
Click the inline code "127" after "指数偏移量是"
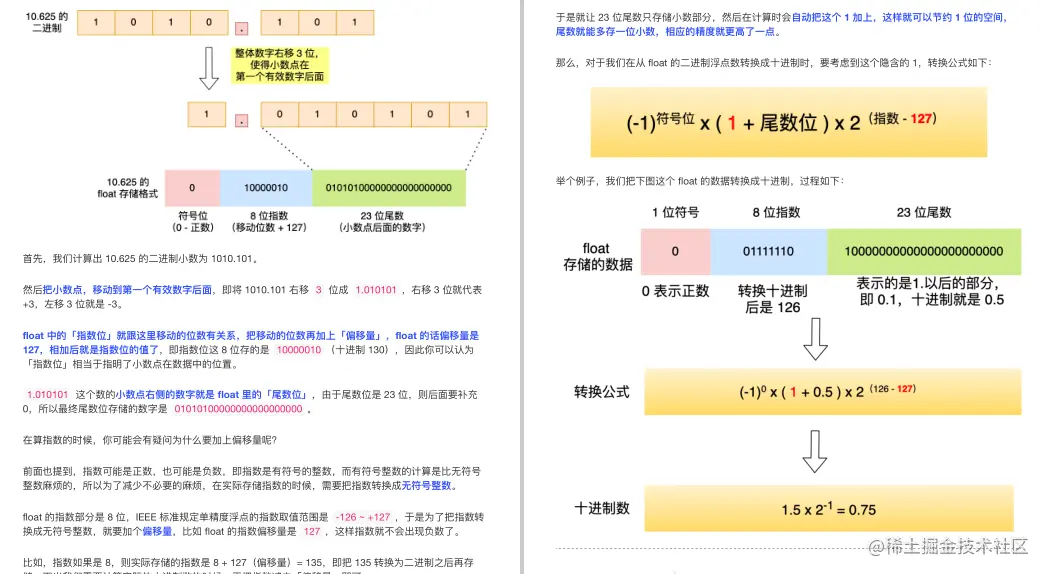tap(312, 531)
